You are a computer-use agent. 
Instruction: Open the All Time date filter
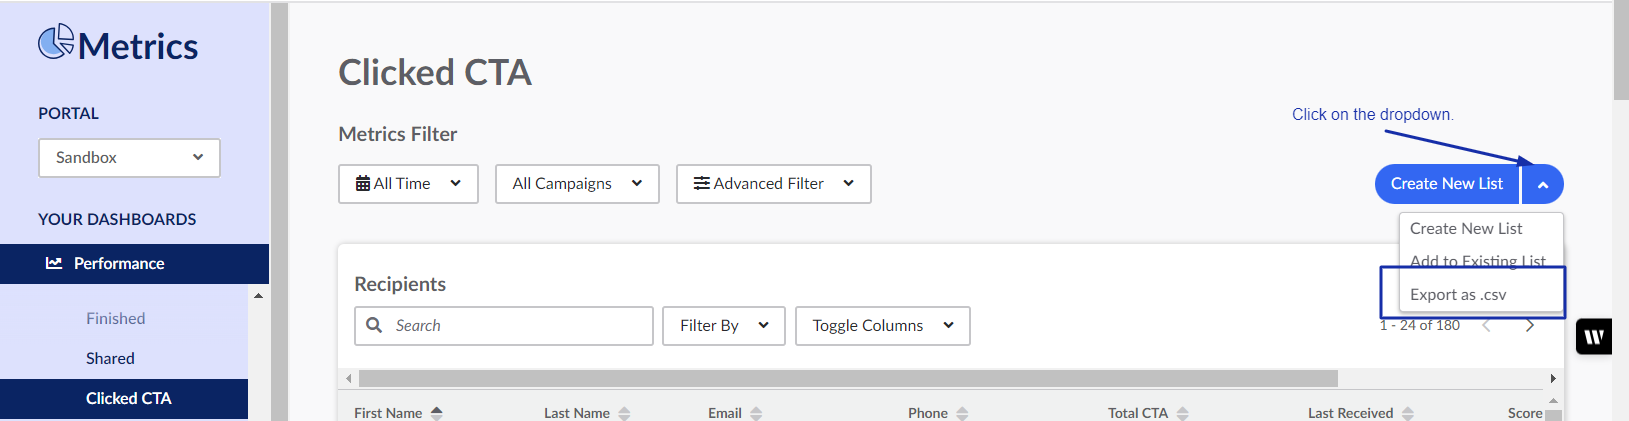pyautogui.click(x=408, y=184)
